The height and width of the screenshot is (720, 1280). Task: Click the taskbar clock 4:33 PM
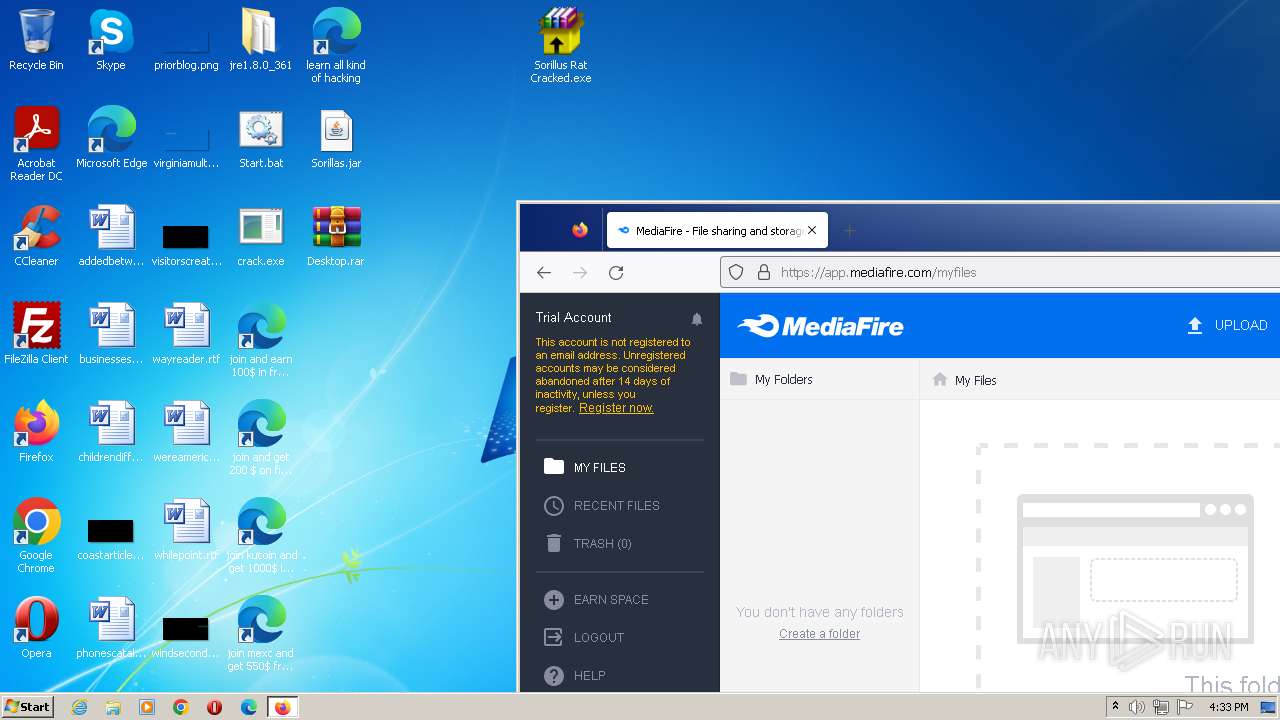[x=1228, y=707]
